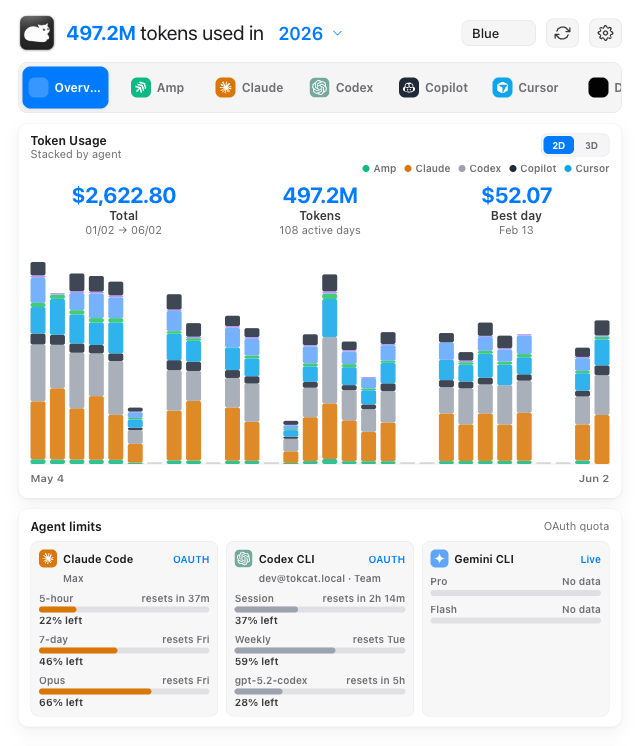Screen dimensions: 640x746
Task: Open settings via the gear icon
Action: coord(605,33)
